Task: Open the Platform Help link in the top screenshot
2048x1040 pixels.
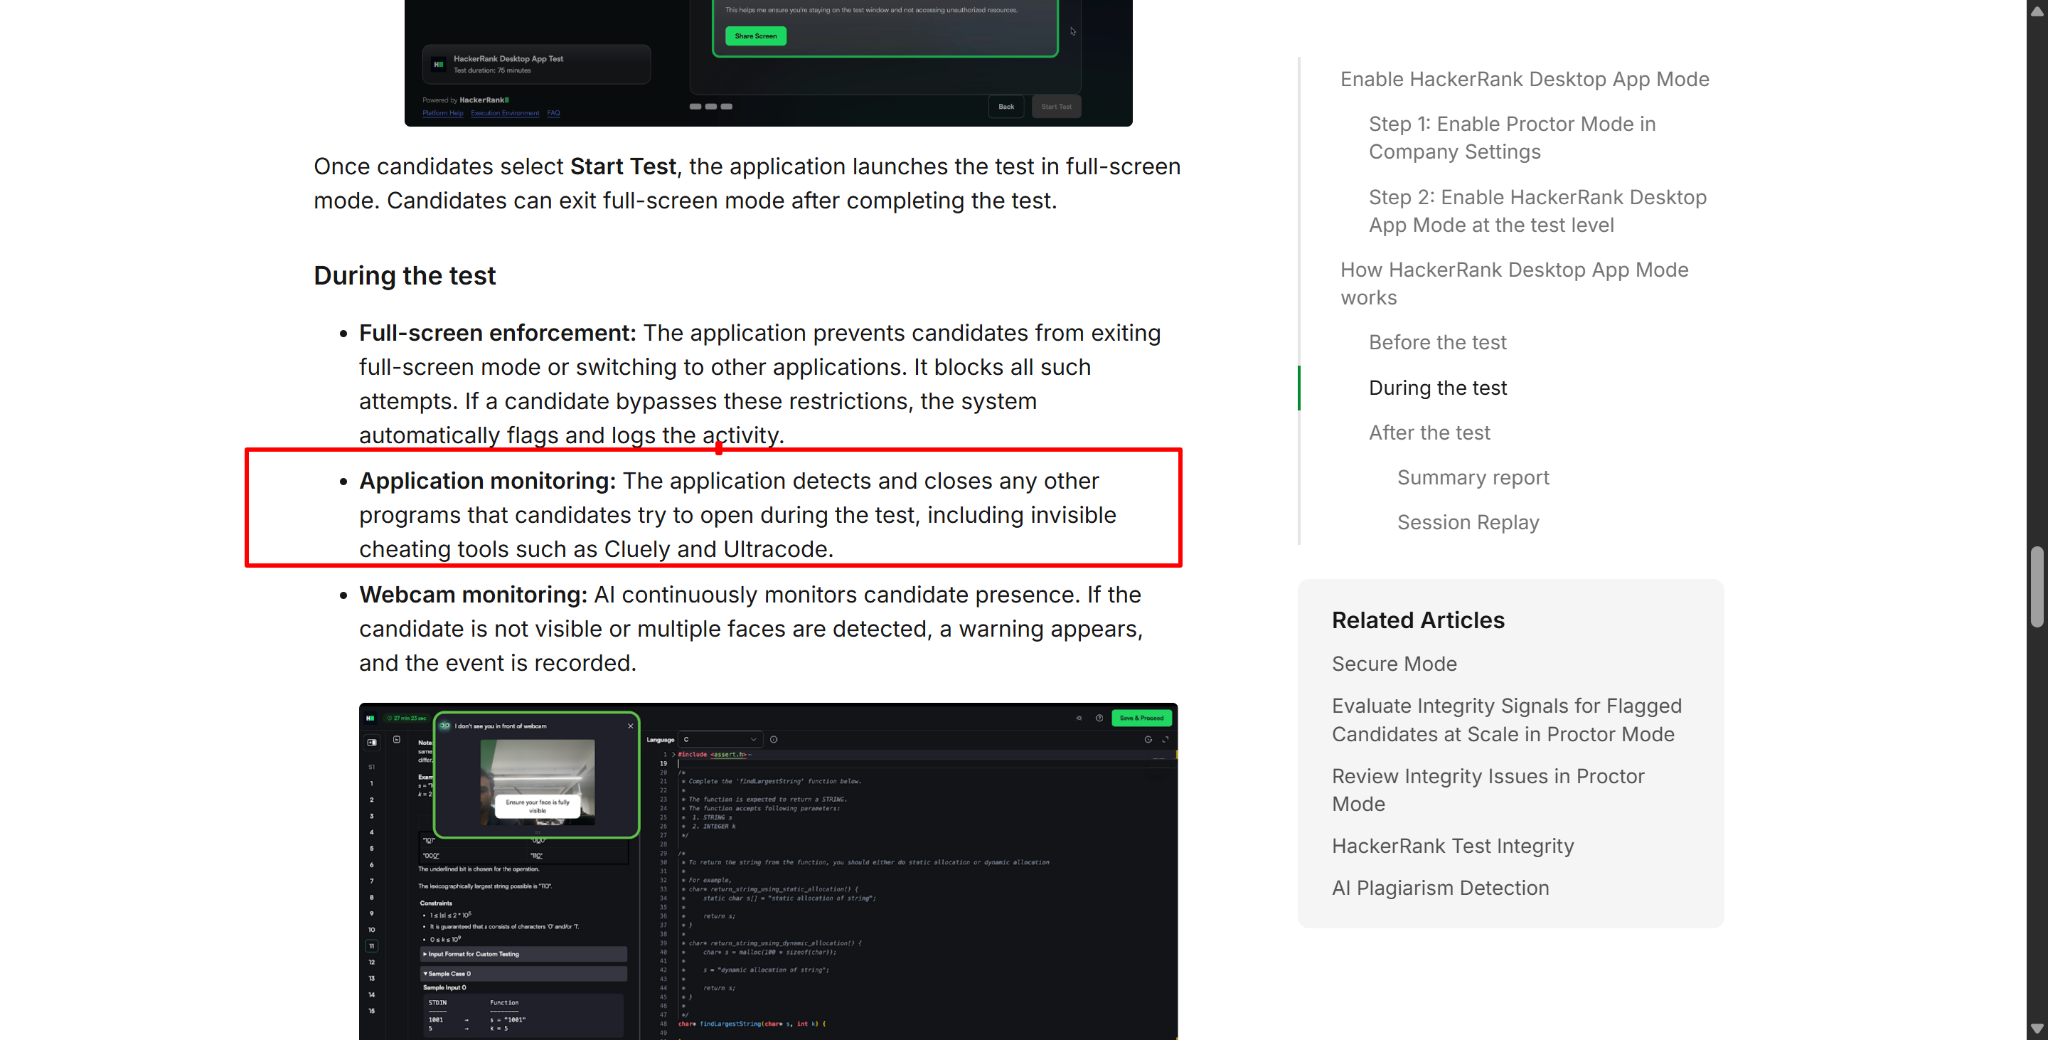Action: coord(443,113)
